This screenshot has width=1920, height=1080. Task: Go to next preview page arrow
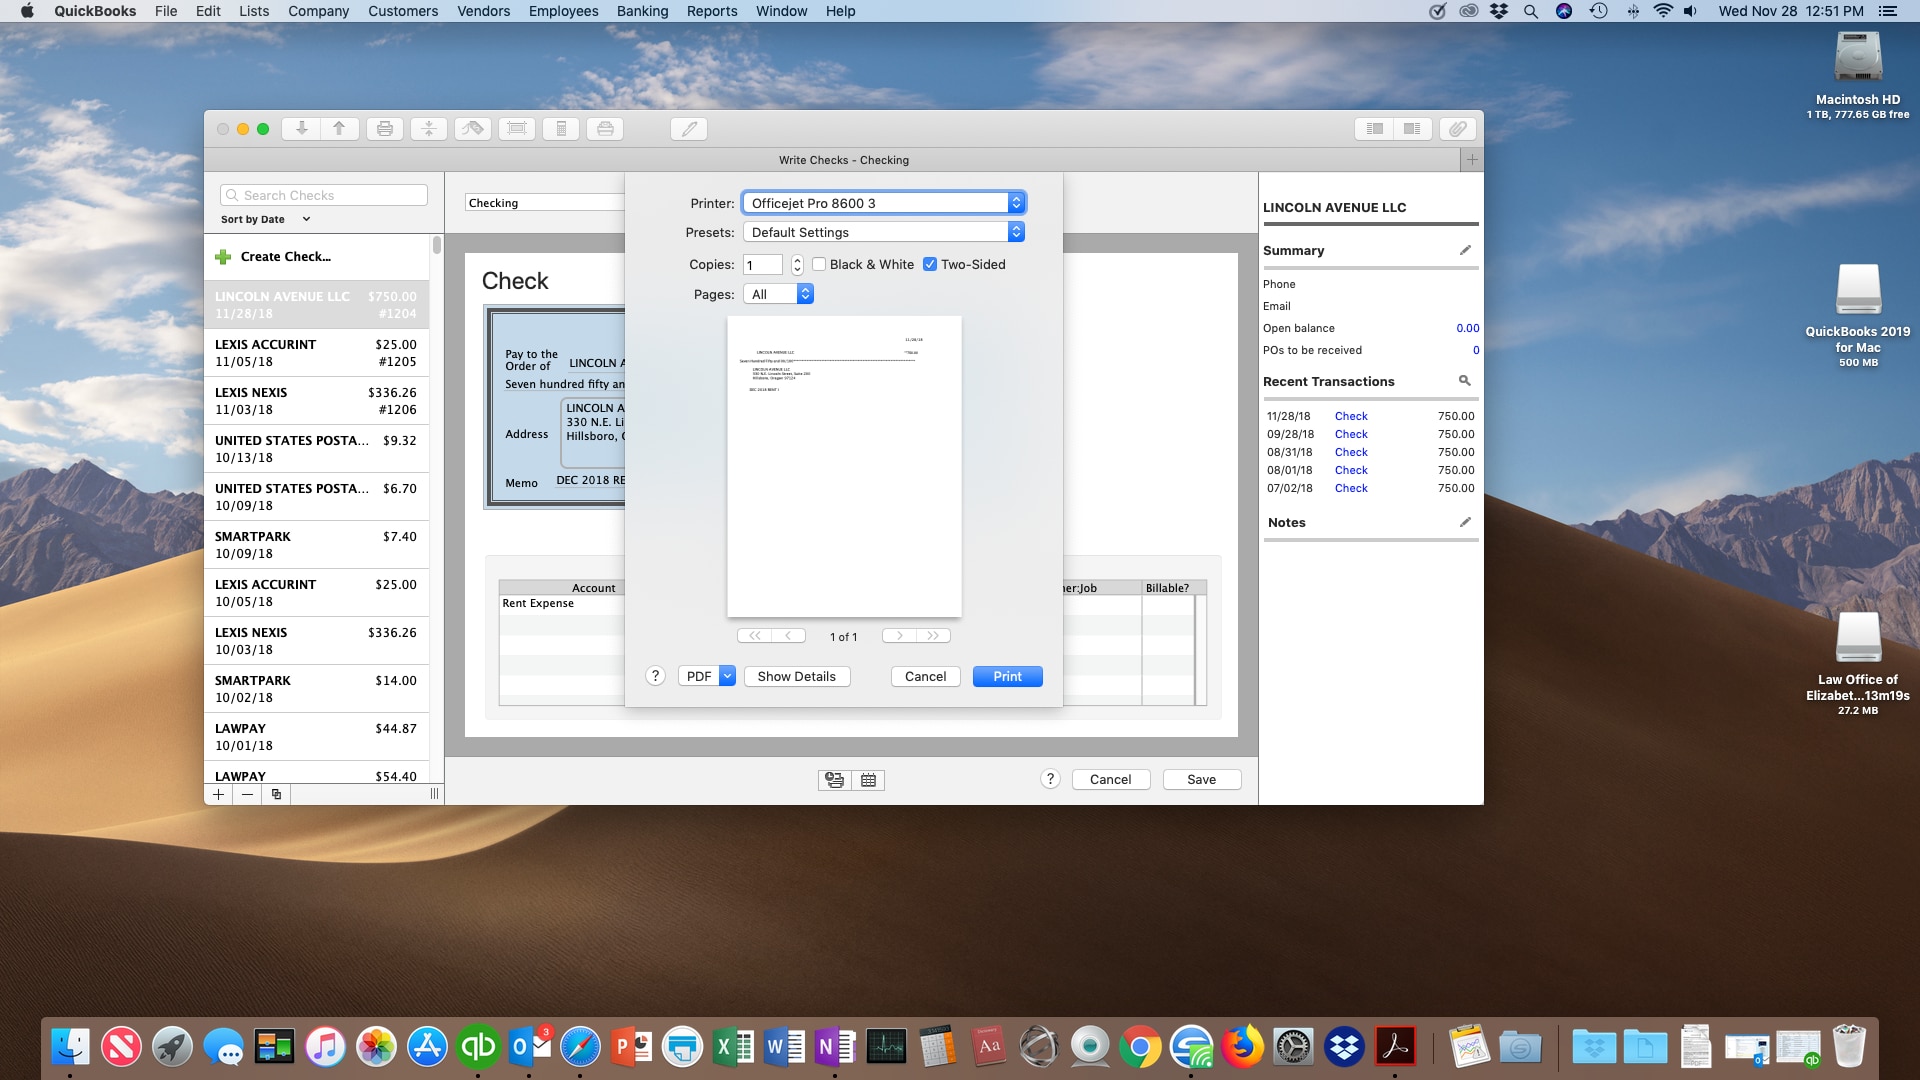click(899, 636)
